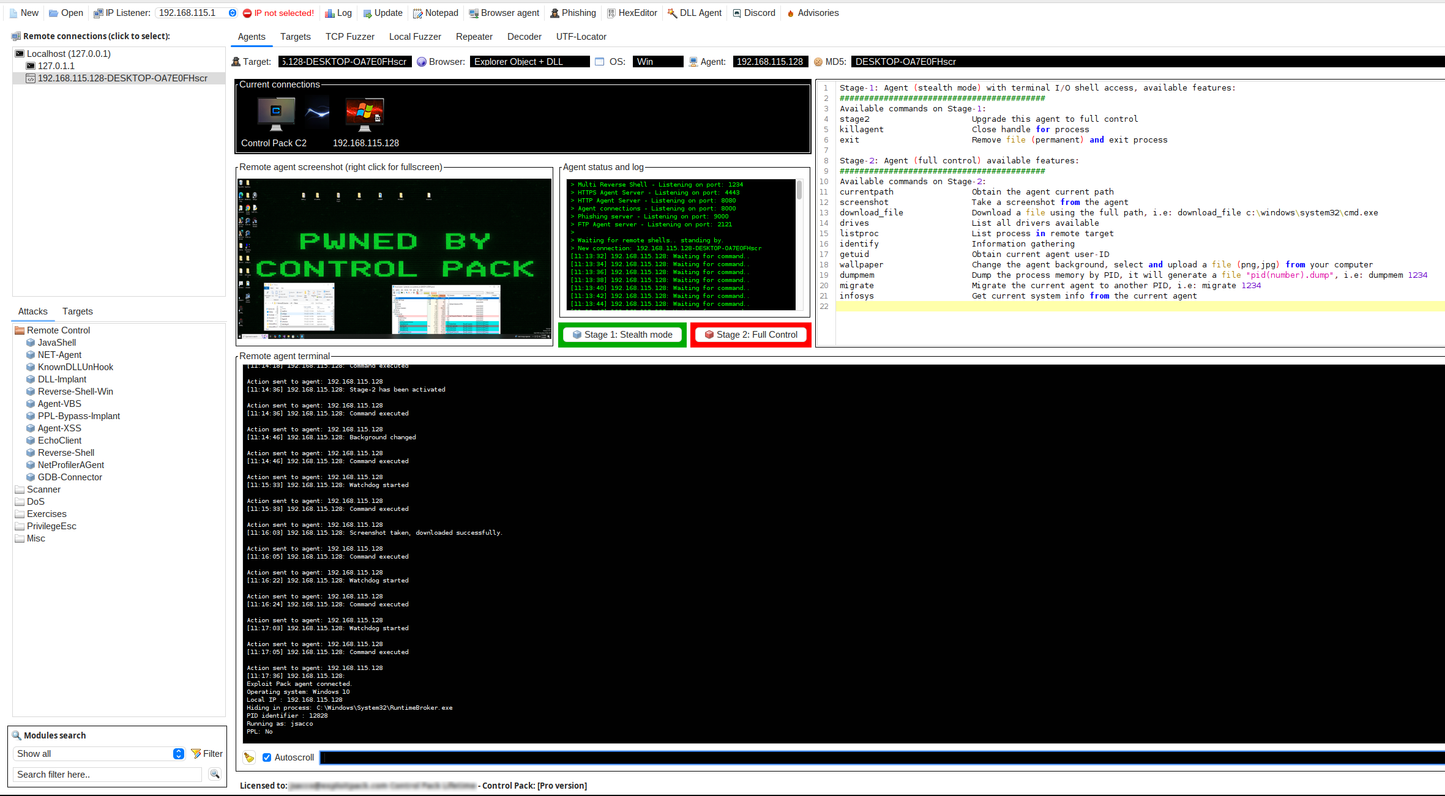This screenshot has height=796, width=1445.
Task: Switch to the TCP Fuzzer tab
Action: pyautogui.click(x=349, y=37)
